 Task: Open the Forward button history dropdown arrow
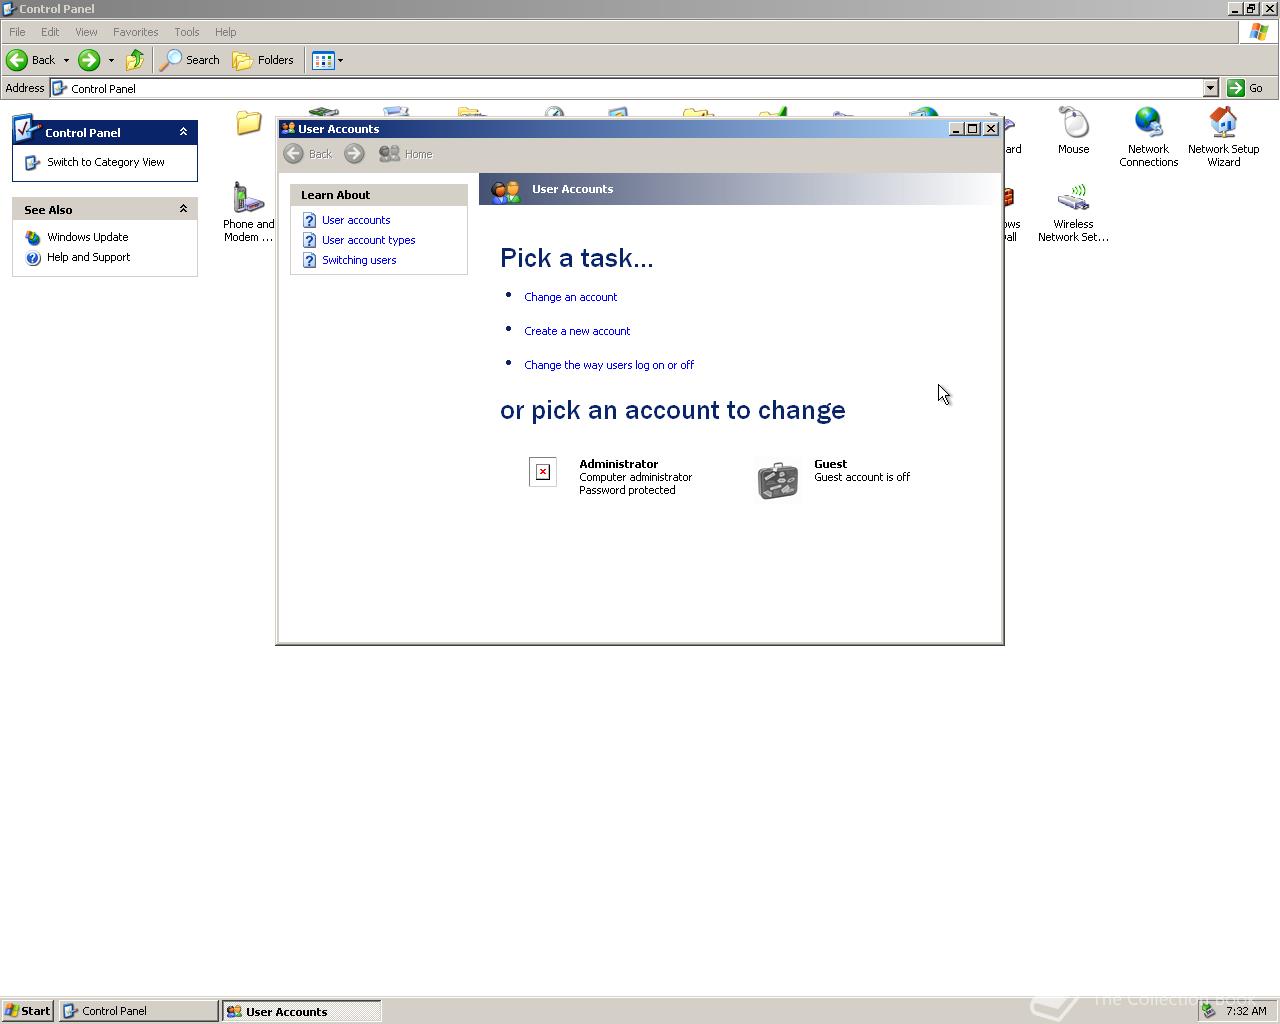[111, 60]
